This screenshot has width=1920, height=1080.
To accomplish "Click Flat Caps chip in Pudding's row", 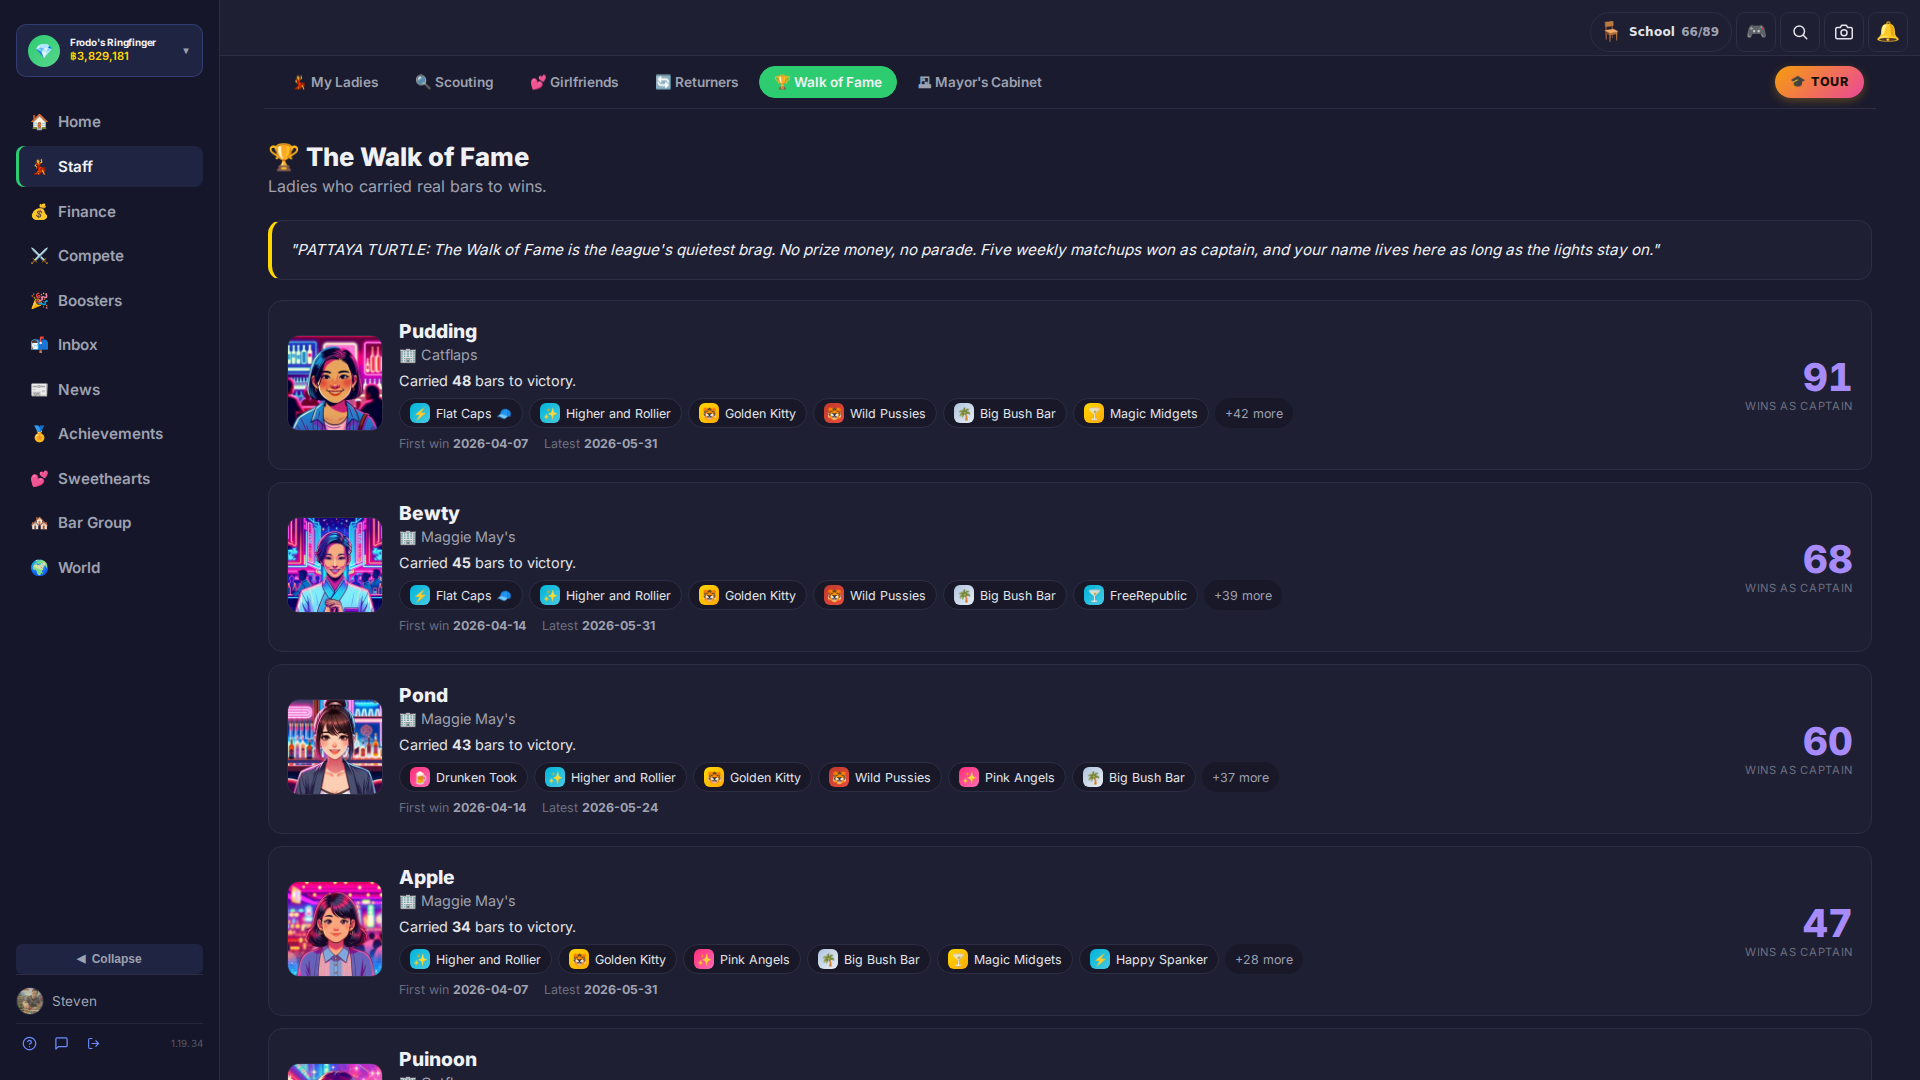I will (461, 414).
